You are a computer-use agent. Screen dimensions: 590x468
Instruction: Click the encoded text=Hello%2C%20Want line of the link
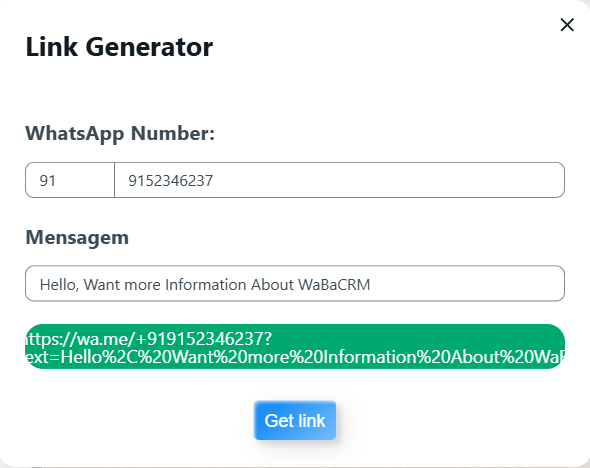pyautogui.click(x=295, y=357)
